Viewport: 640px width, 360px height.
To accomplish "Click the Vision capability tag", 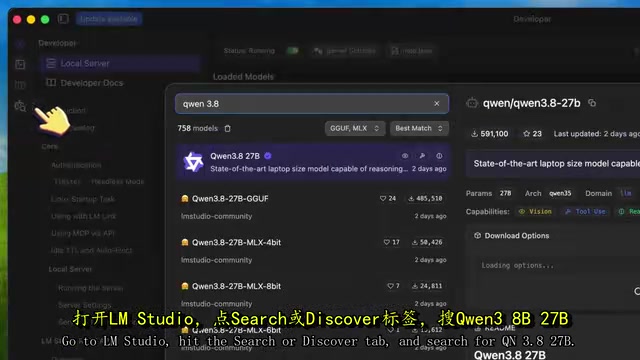I will click(x=535, y=211).
